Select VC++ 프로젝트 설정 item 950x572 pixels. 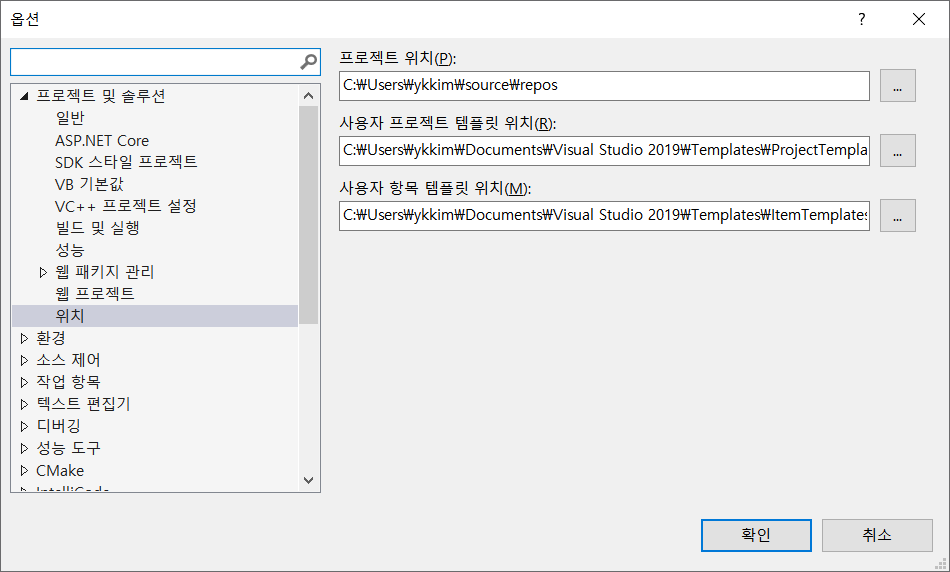125,206
